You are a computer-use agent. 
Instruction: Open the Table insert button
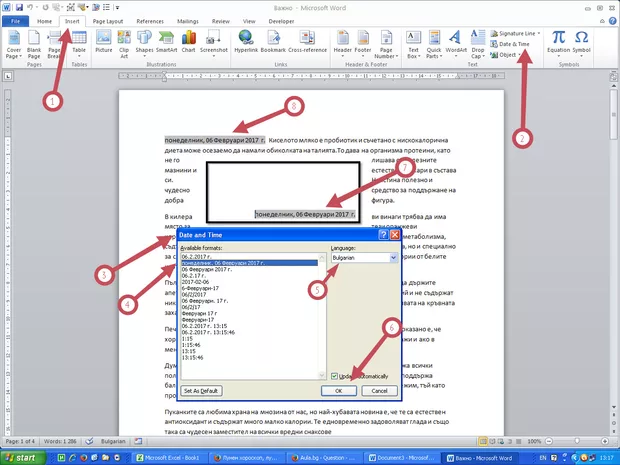pos(79,44)
